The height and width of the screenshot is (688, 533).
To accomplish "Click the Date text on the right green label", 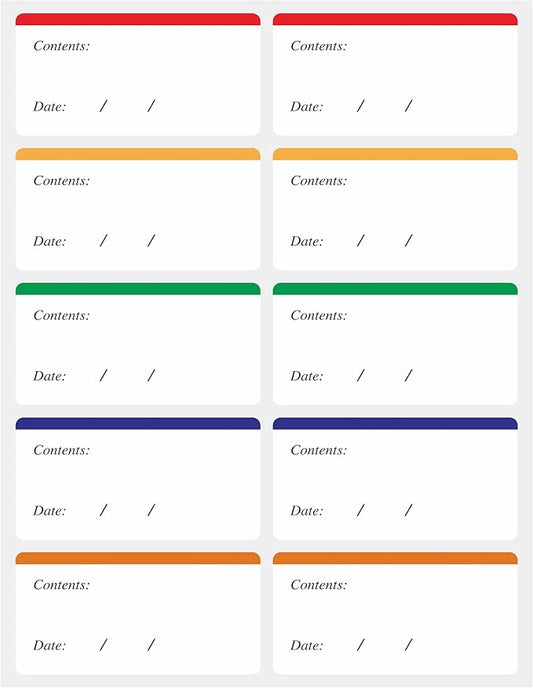I will (307, 376).
